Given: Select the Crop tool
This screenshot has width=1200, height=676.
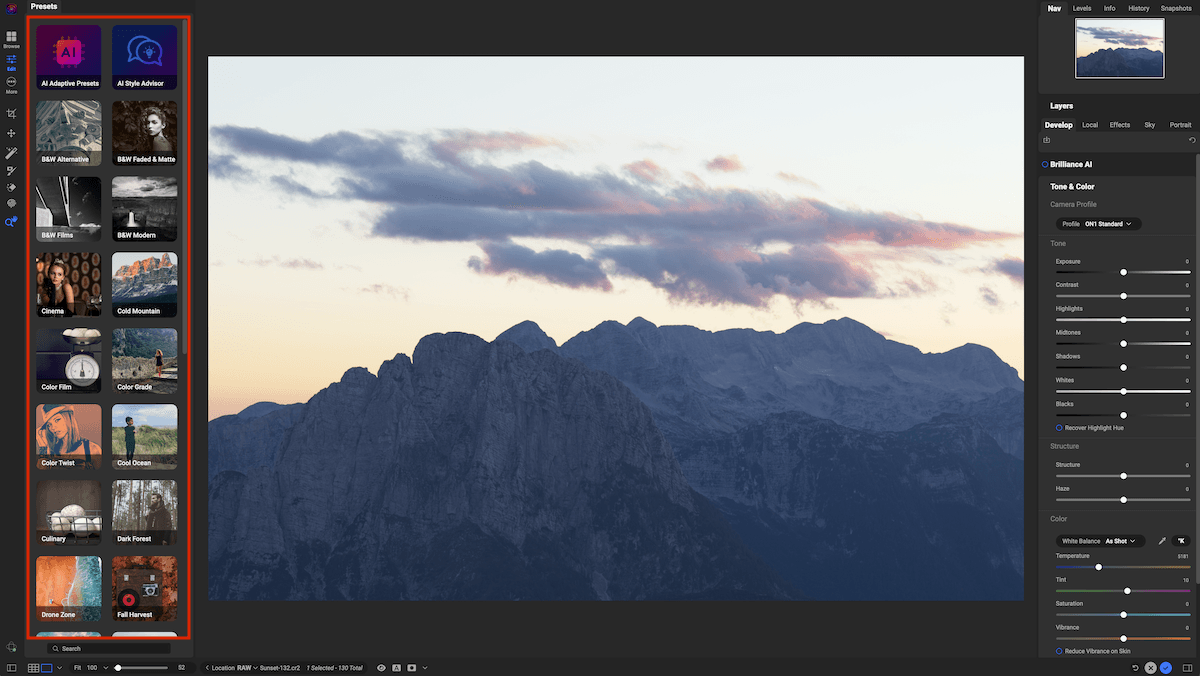Looking at the screenshot, I should (11, 113).
